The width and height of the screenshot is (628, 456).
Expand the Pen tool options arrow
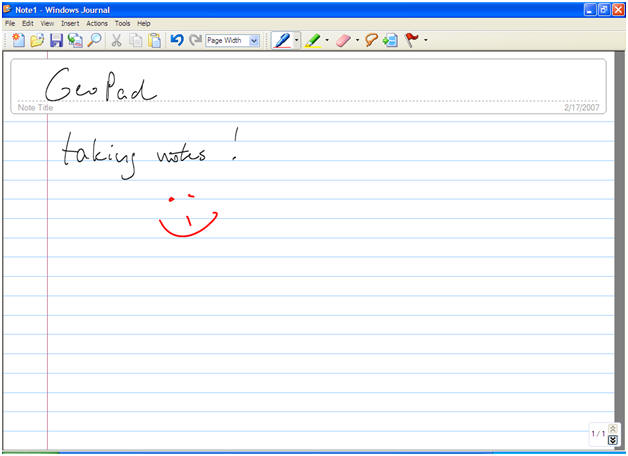297,41
